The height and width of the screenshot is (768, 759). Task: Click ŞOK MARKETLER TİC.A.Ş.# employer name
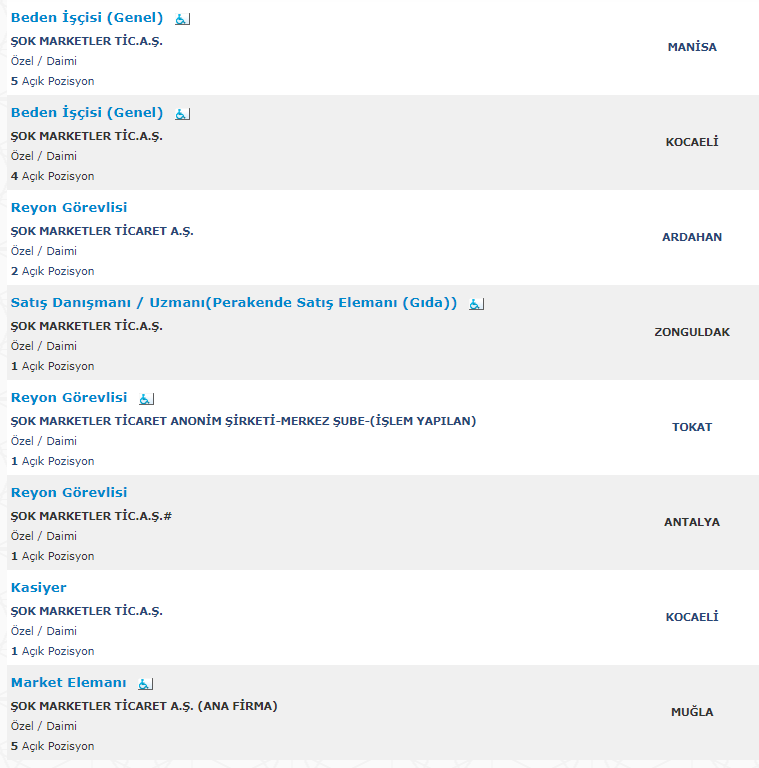click(91, 516)
